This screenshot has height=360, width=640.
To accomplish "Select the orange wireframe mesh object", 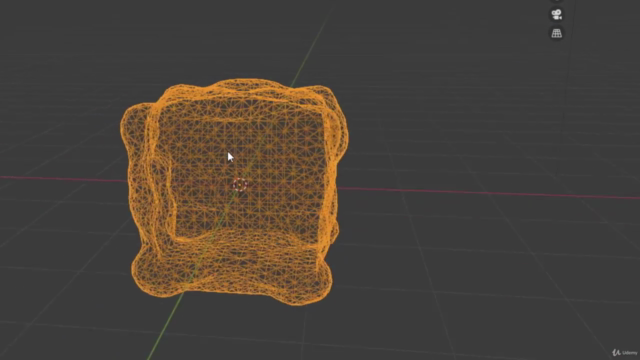I will (234, 192).
